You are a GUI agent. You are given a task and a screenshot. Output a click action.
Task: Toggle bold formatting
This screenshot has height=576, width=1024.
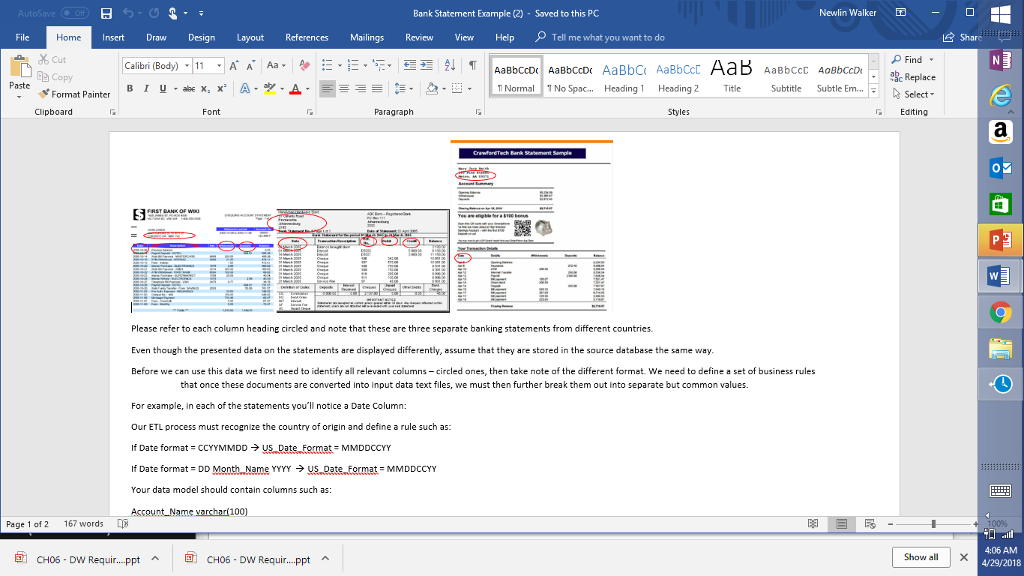(130, 88)
